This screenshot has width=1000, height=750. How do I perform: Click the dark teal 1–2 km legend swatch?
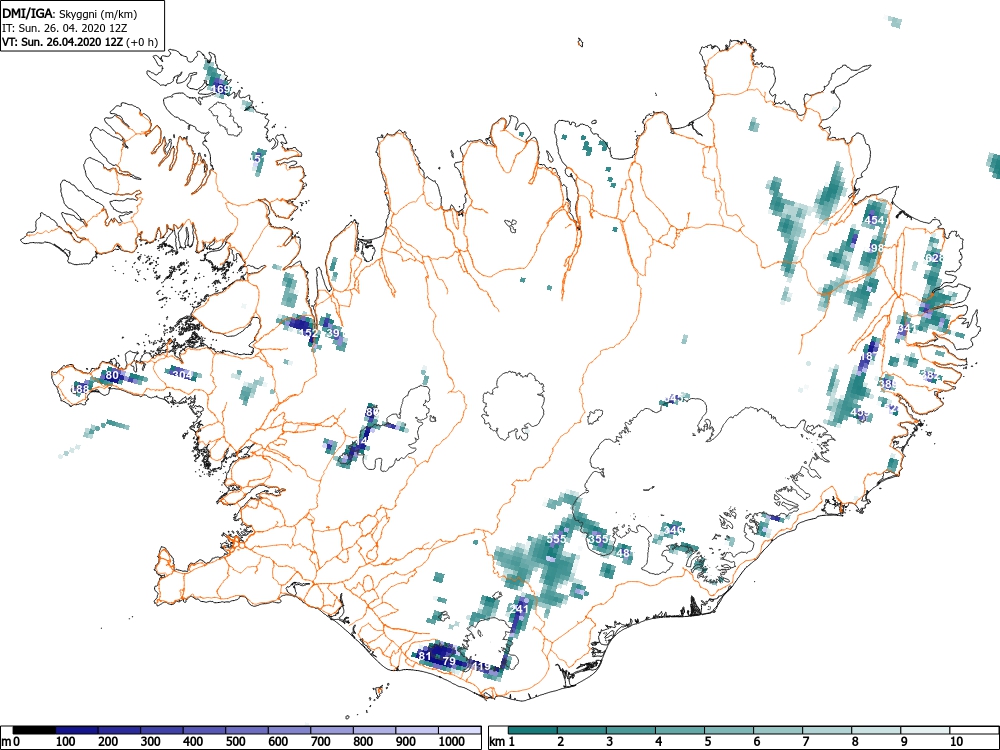(533, 730)
